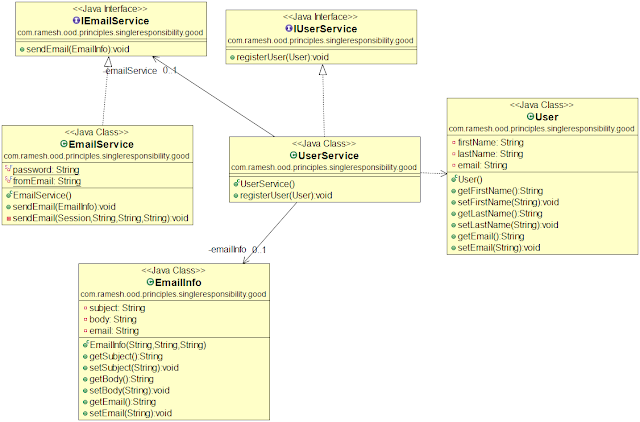
Task: Click getEmail():String in the EmailInfo class
Action: [x=122, y=402]
